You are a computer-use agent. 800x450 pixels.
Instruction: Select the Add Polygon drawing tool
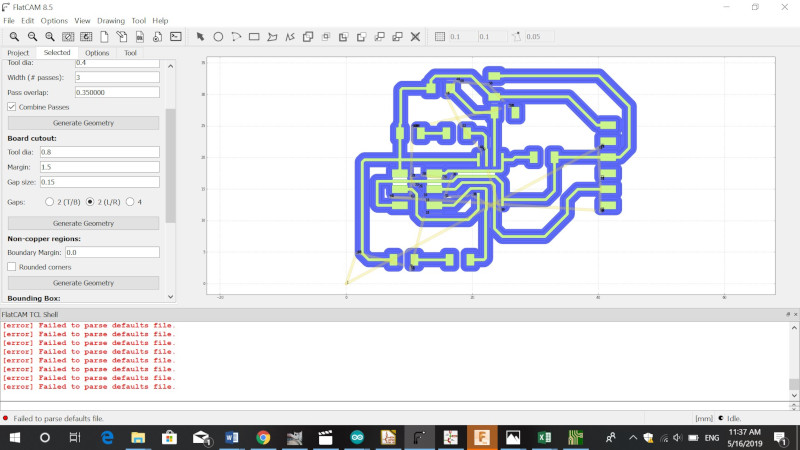pos(272,37)
